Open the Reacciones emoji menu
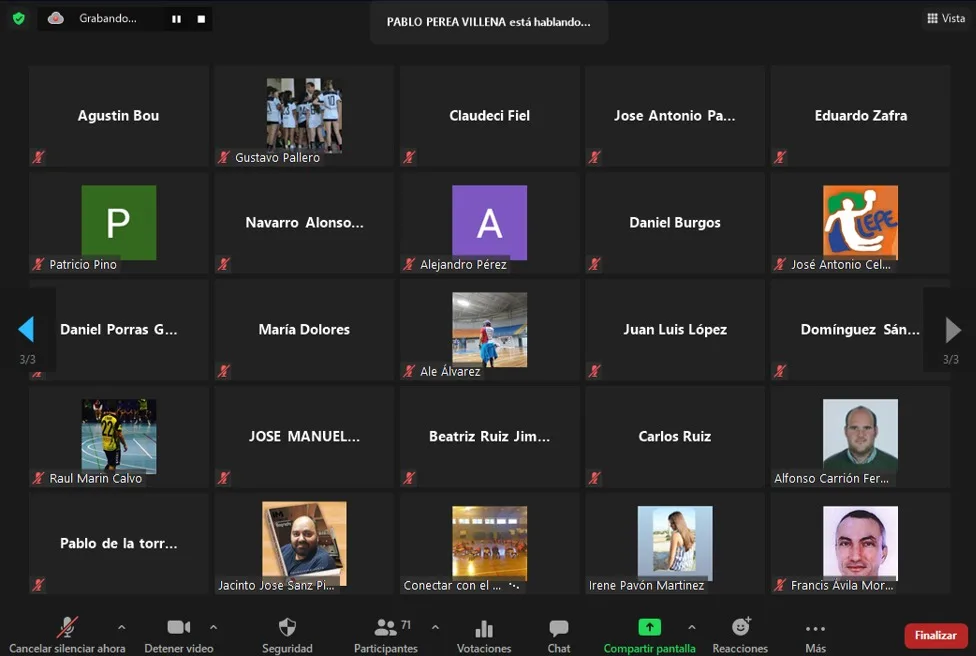Viewport: 976px width, 656px height. 740,628
